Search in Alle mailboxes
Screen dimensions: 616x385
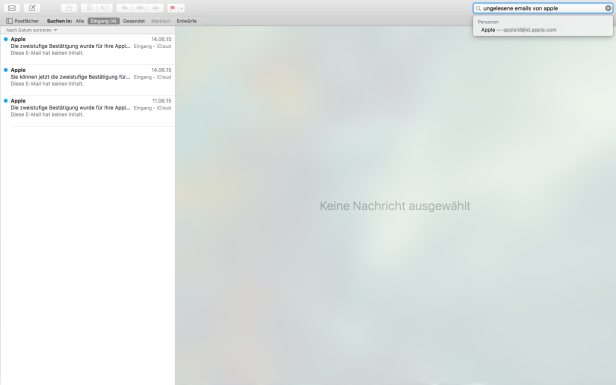80,21
